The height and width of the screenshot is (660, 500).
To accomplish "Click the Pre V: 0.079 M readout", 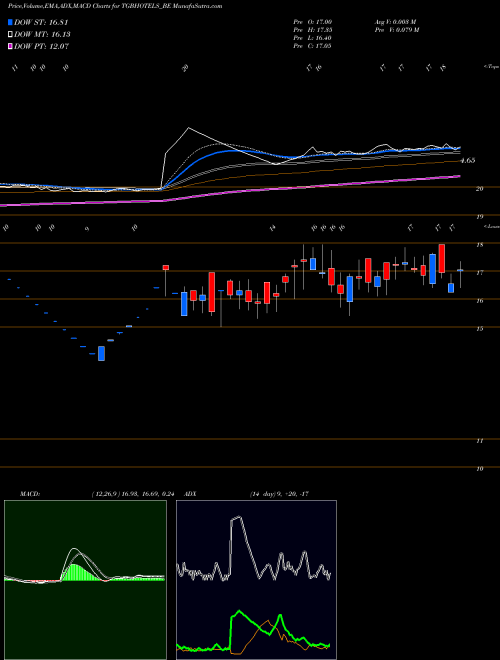I will coord(396,30).
